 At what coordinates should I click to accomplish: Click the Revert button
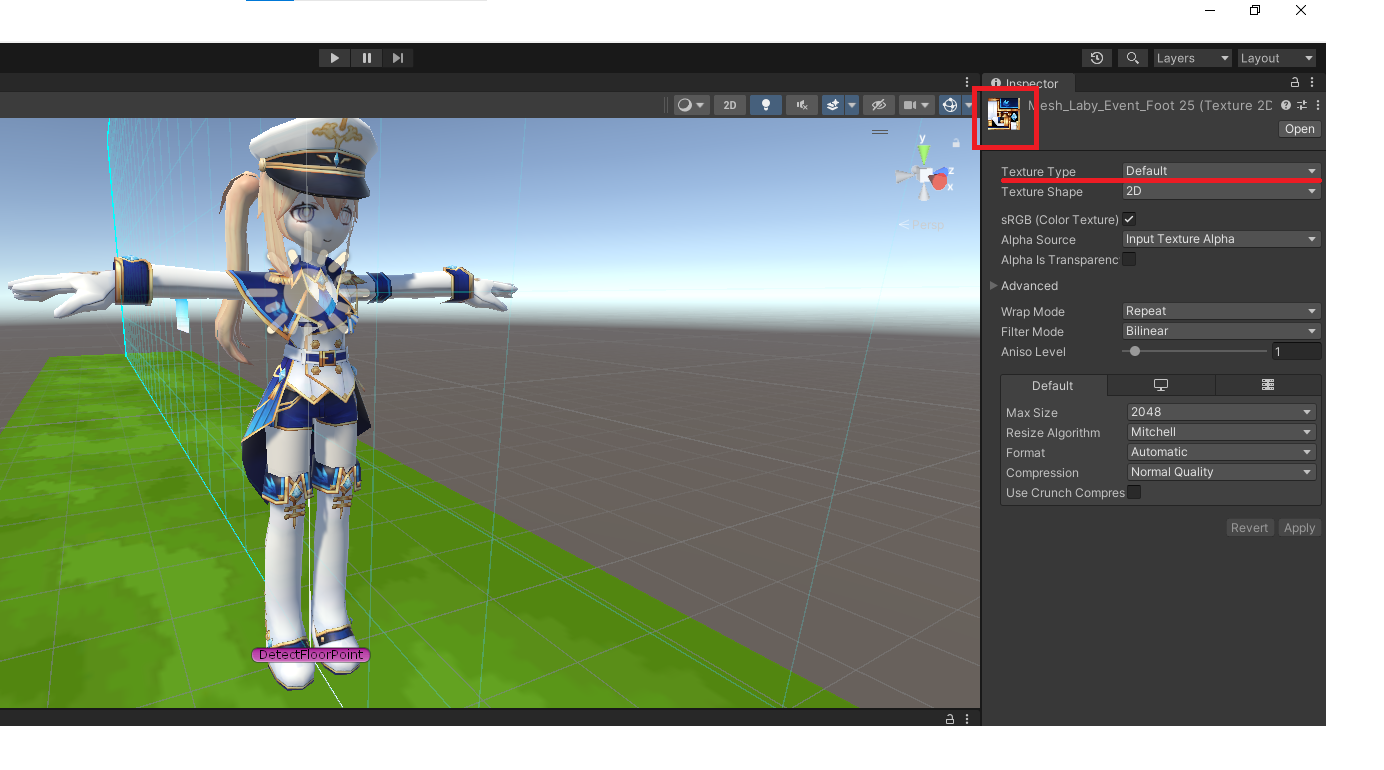tap(1250, 528)
